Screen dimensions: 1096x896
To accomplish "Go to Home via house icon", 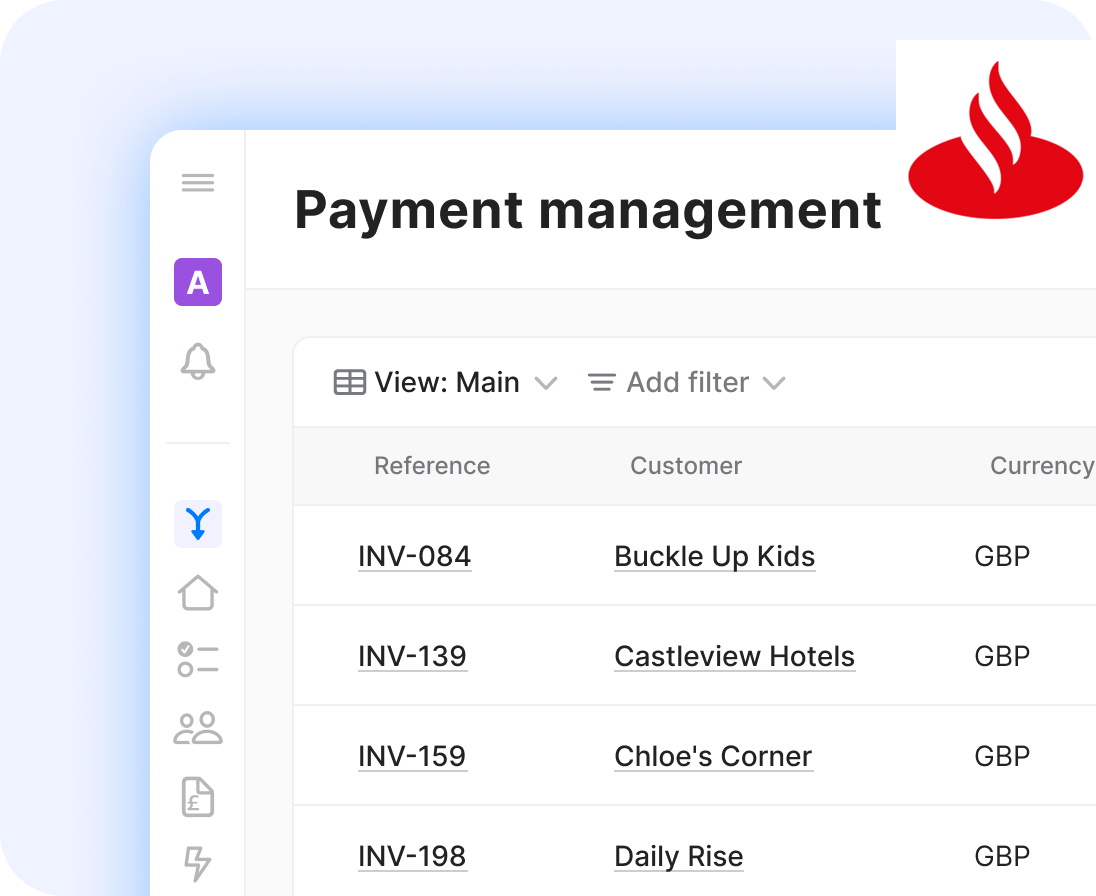I will [198, 592].
